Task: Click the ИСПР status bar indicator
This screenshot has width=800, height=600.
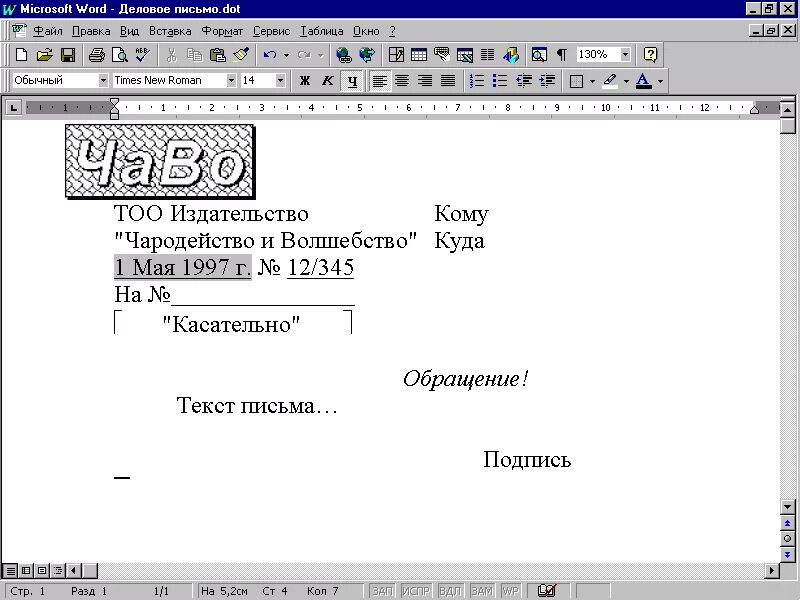Action: 416,591
